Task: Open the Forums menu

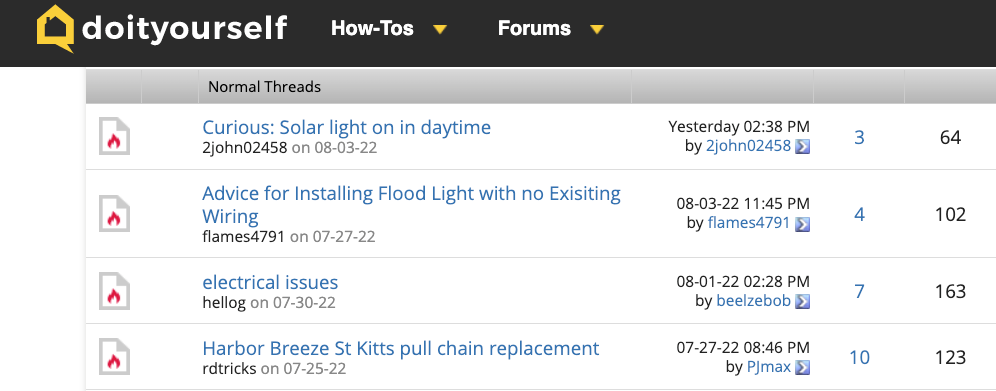Action: (x=534, y=29)
